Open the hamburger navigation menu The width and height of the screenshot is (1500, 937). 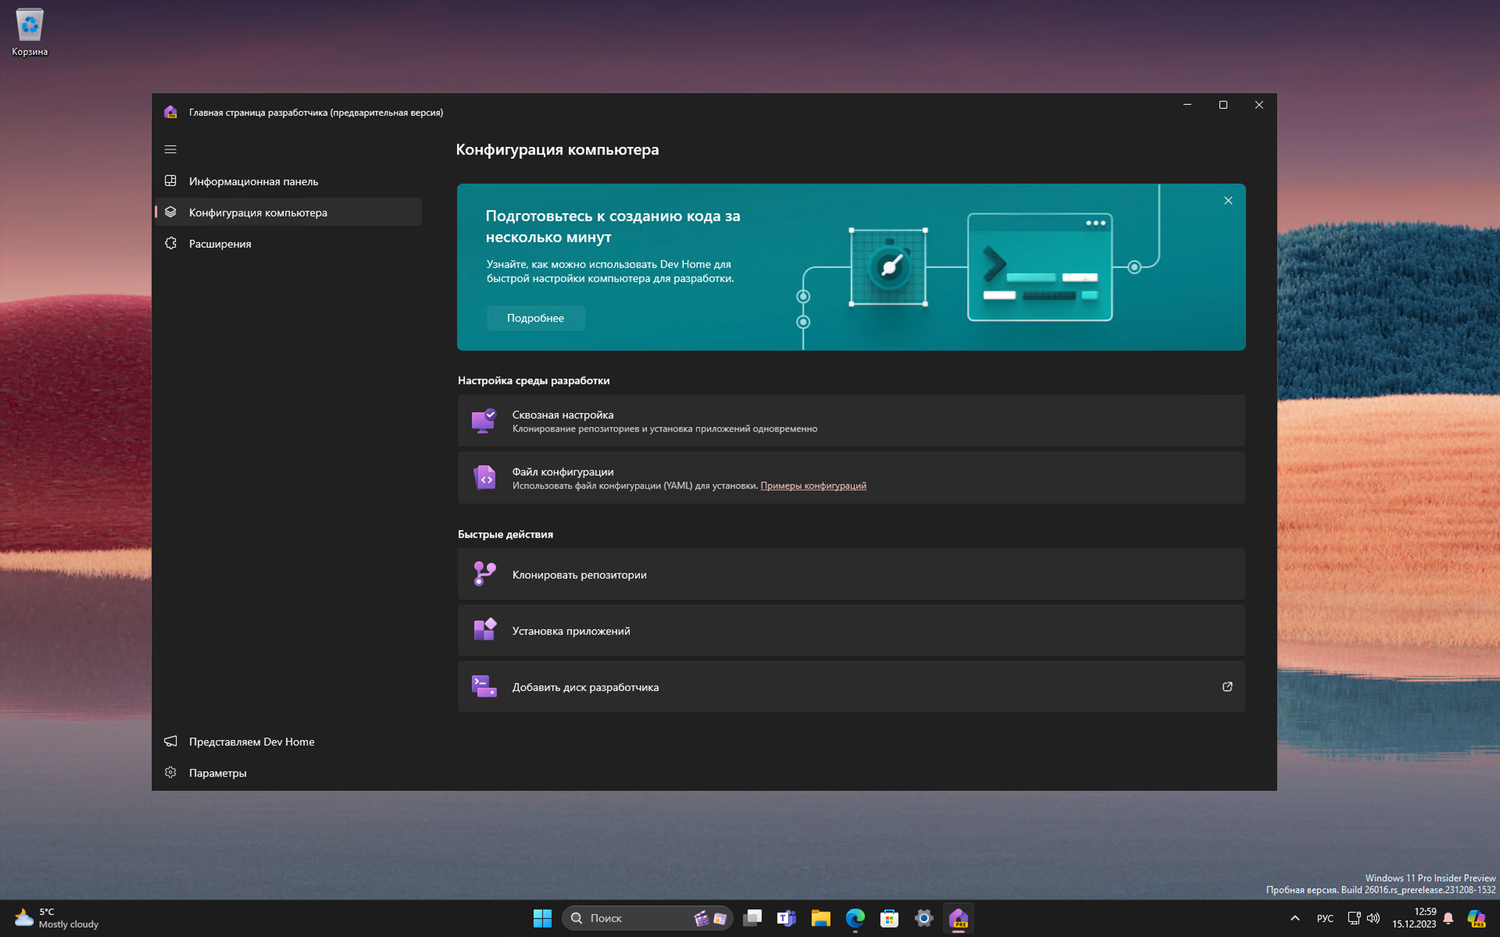[170, 149]
